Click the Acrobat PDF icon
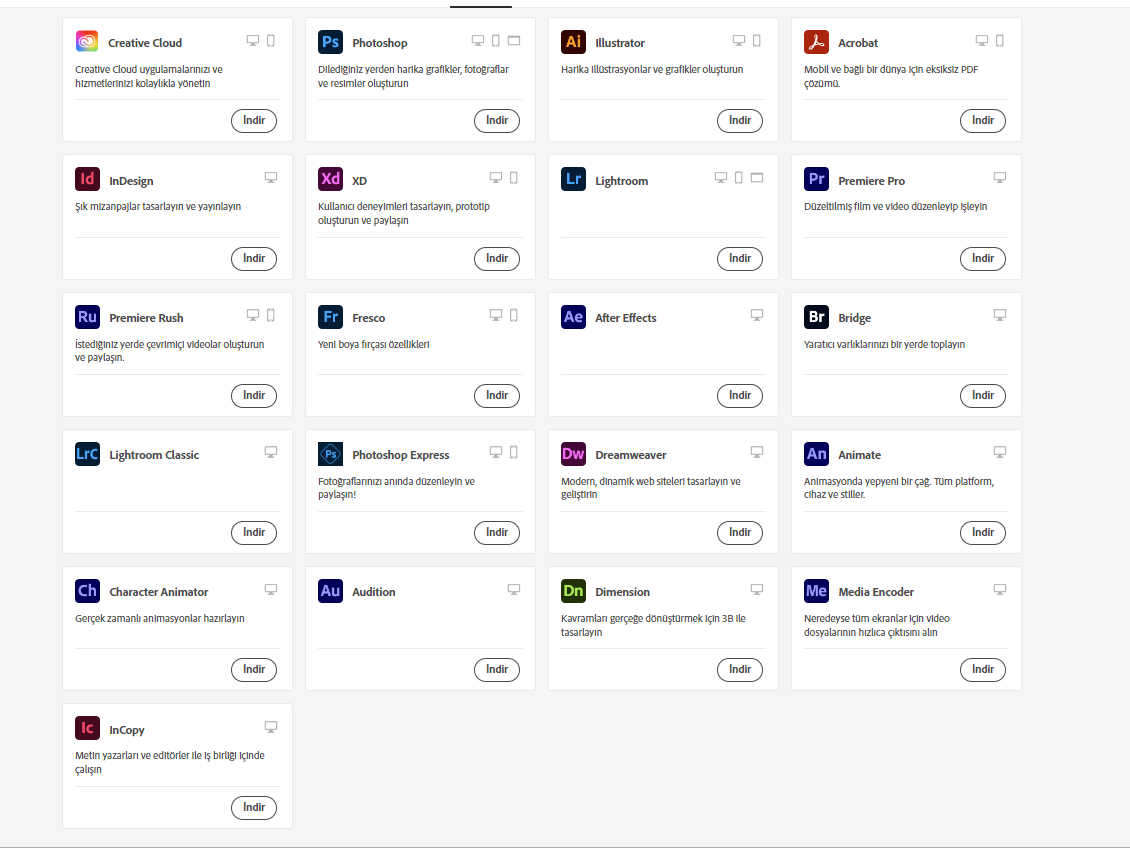This screenshot has height=848, width=1130. point(816,41)
